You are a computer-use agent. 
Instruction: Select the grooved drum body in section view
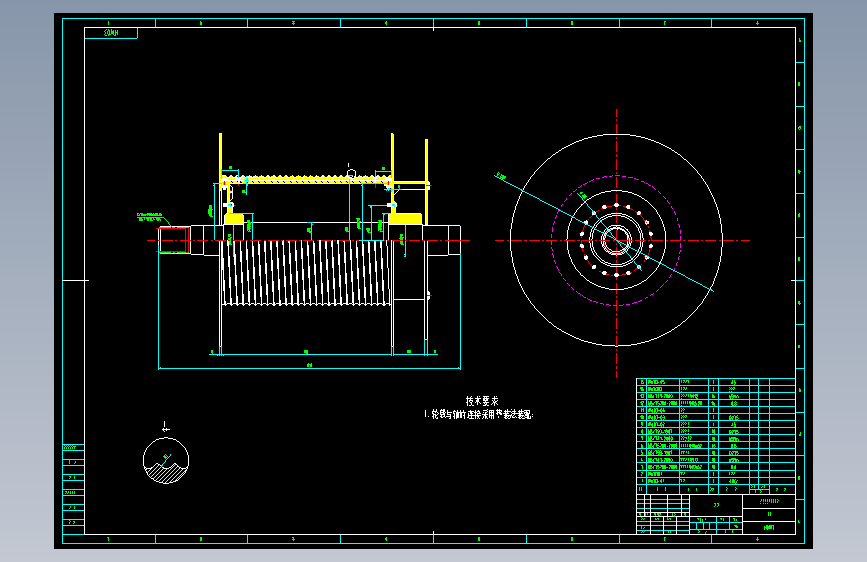306,272
